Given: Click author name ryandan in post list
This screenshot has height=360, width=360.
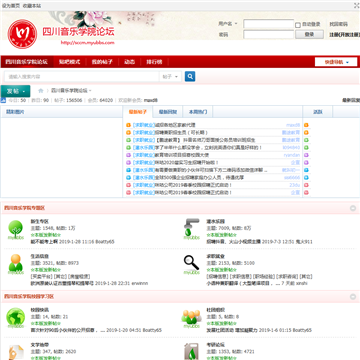Looking at the screenshot, I should coord(292,155).
